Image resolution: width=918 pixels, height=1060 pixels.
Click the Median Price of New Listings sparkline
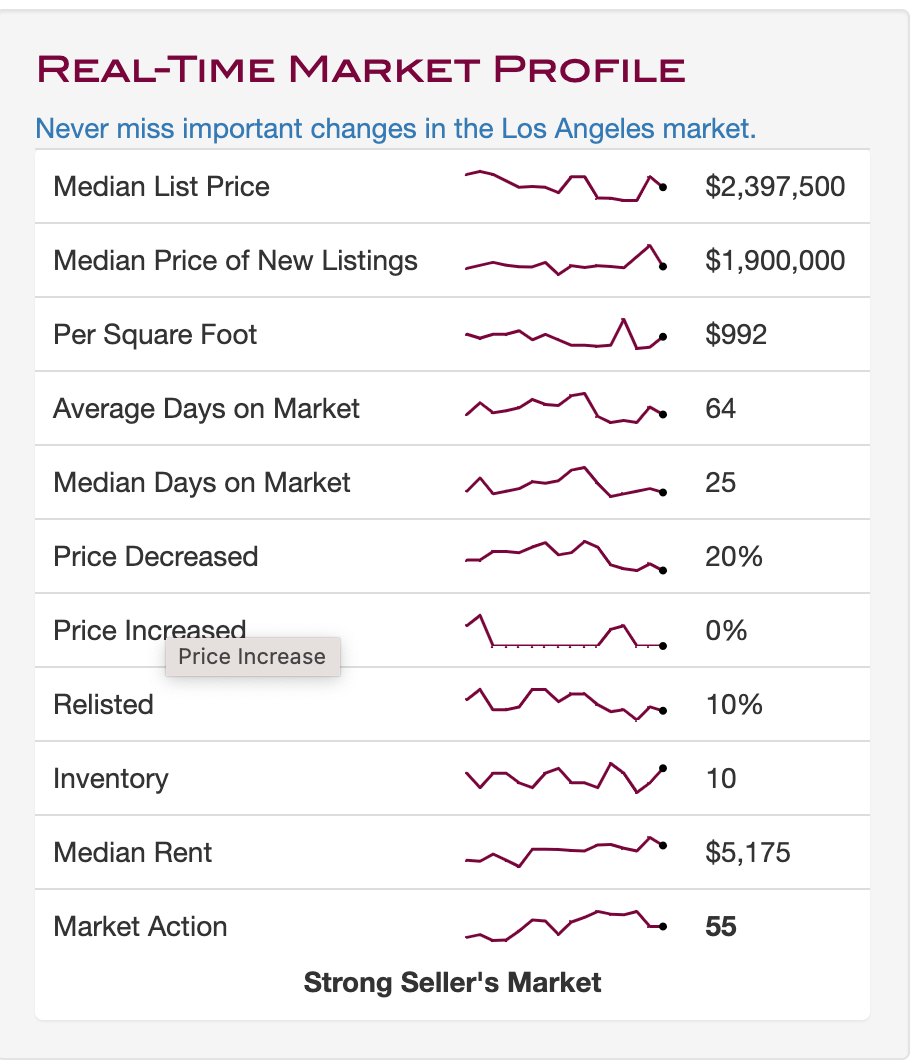coord(566,260)
